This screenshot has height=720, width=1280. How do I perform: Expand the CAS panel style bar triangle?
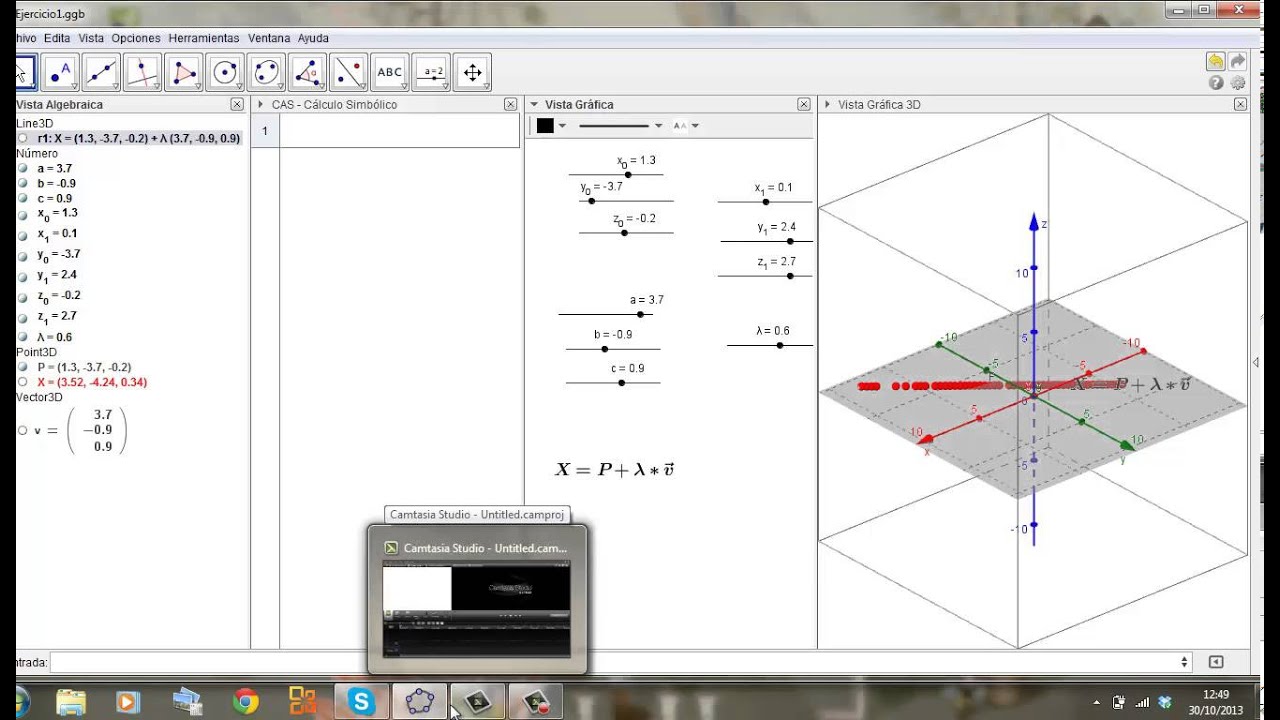[260, 104]
